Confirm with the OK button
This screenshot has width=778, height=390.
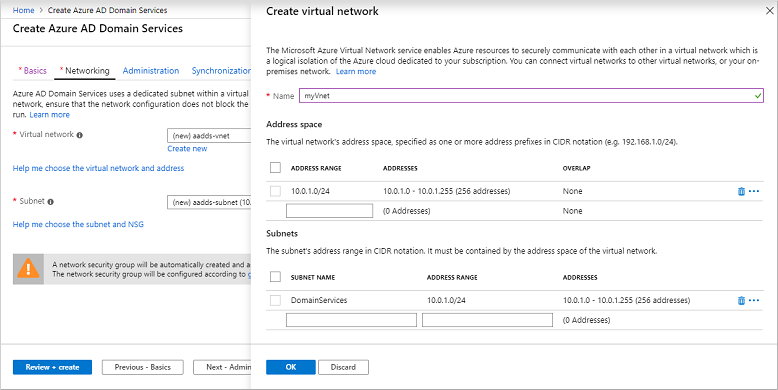[291, 367]
